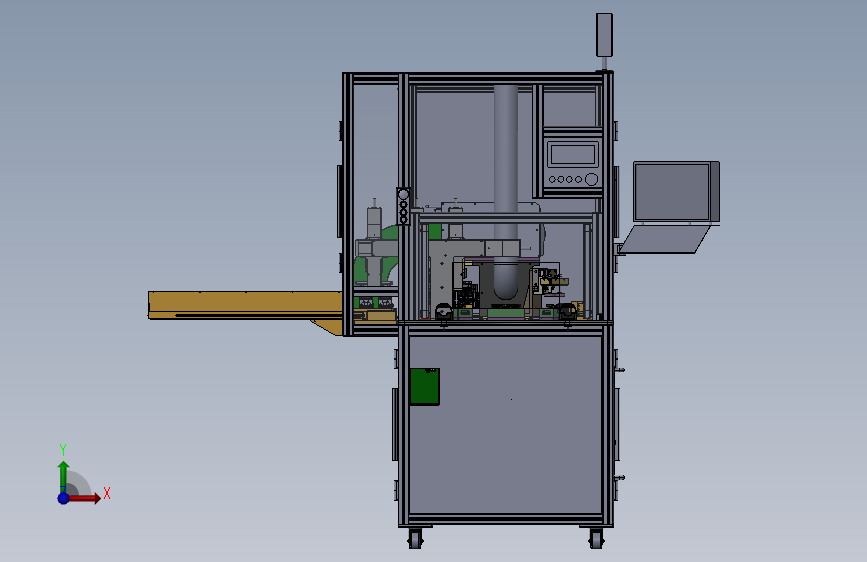867x562 pixels.
Task: Click the blue Z axis ball of the triad
Action: (64, 498)
